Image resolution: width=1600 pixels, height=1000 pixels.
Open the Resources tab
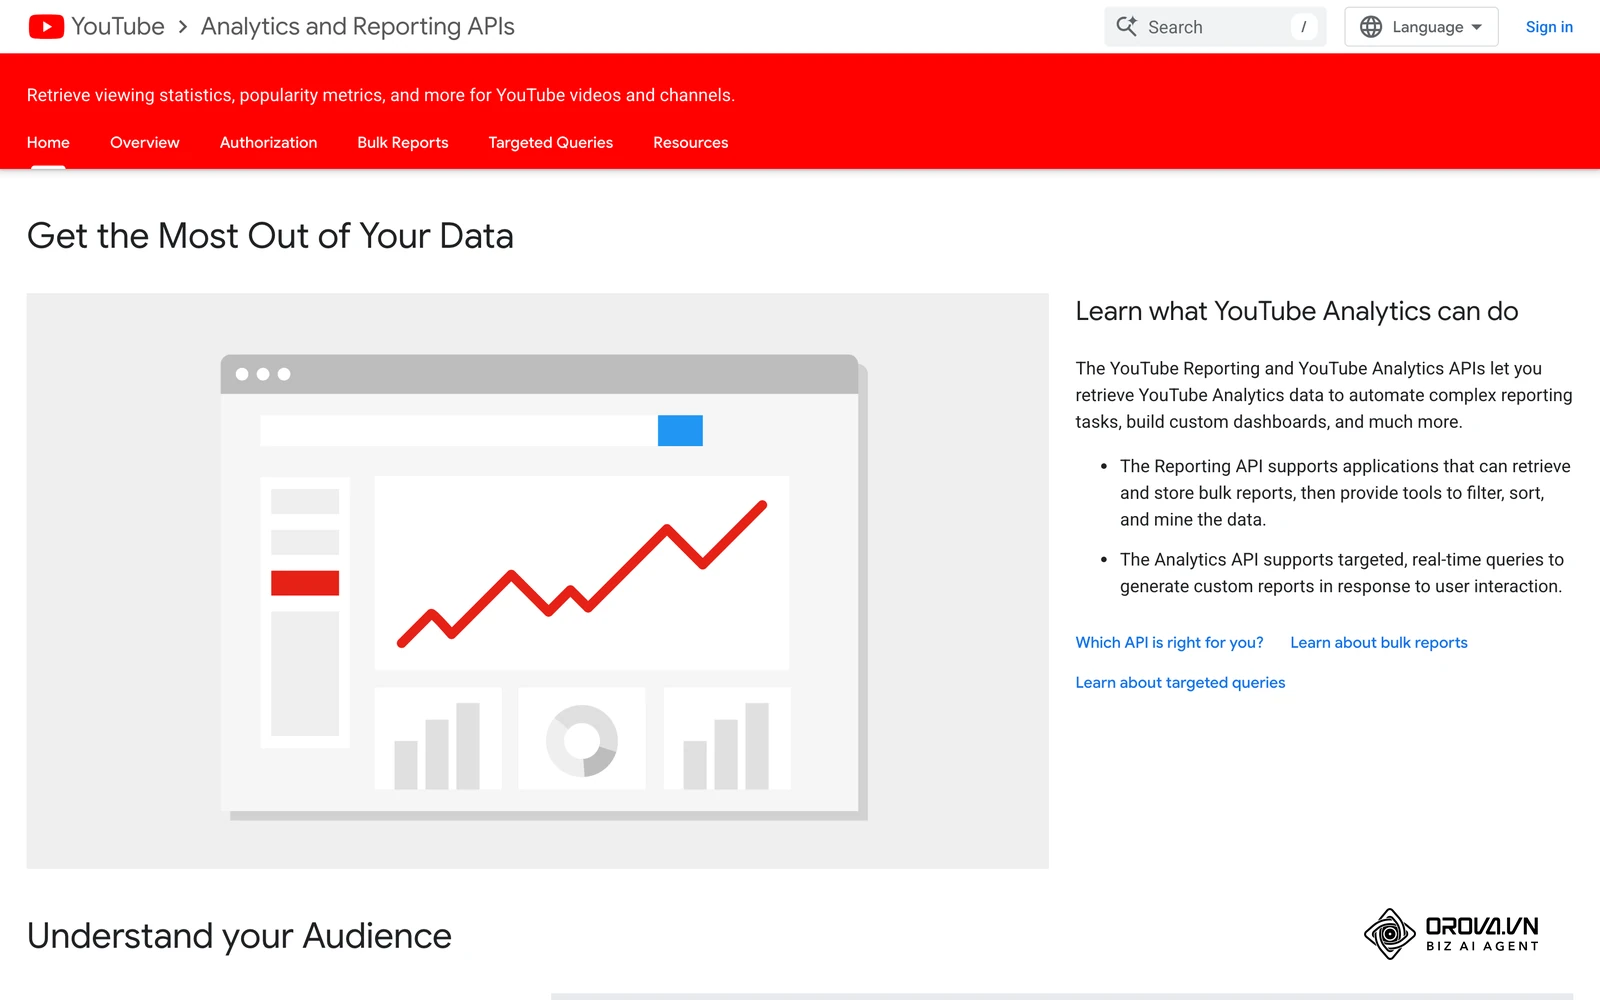point(691,143)
